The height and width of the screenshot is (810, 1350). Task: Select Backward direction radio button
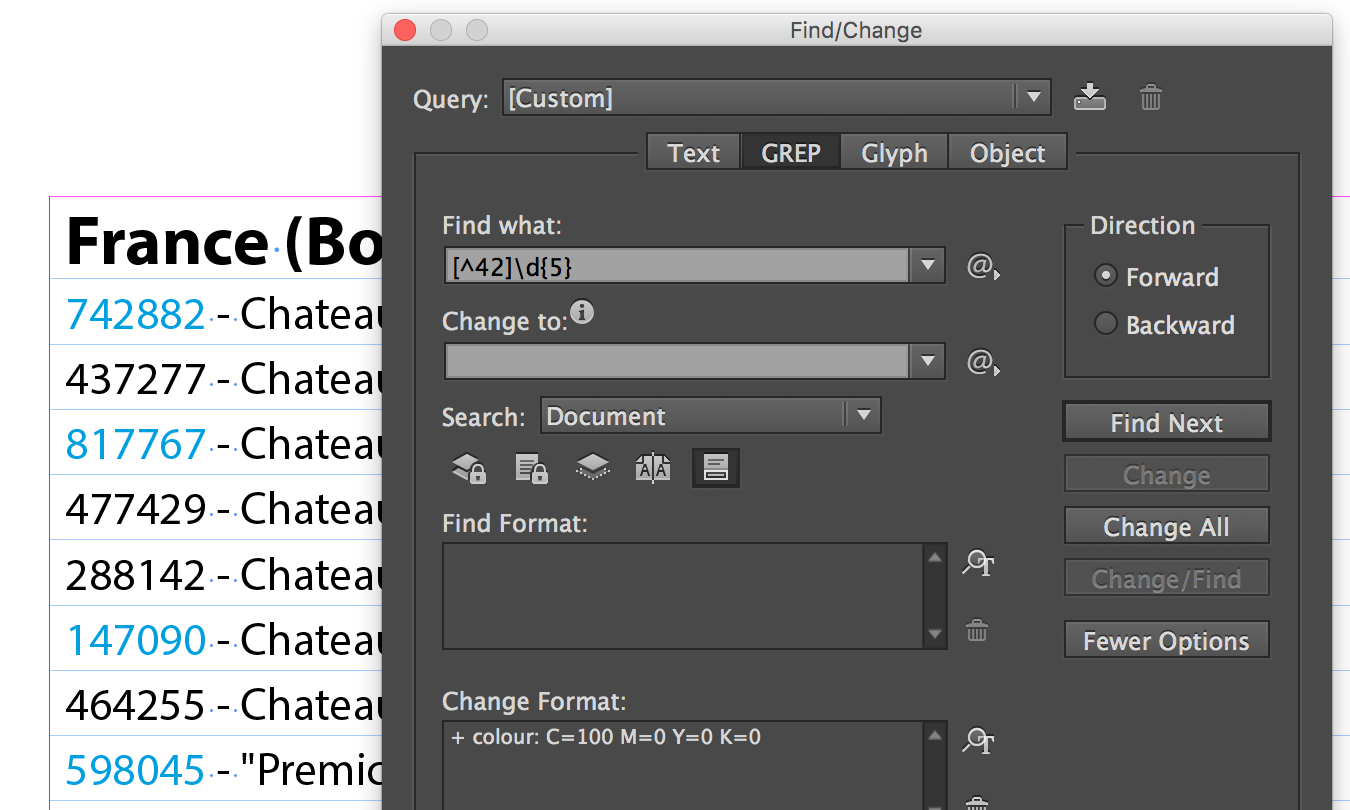tap(1105, 324)
